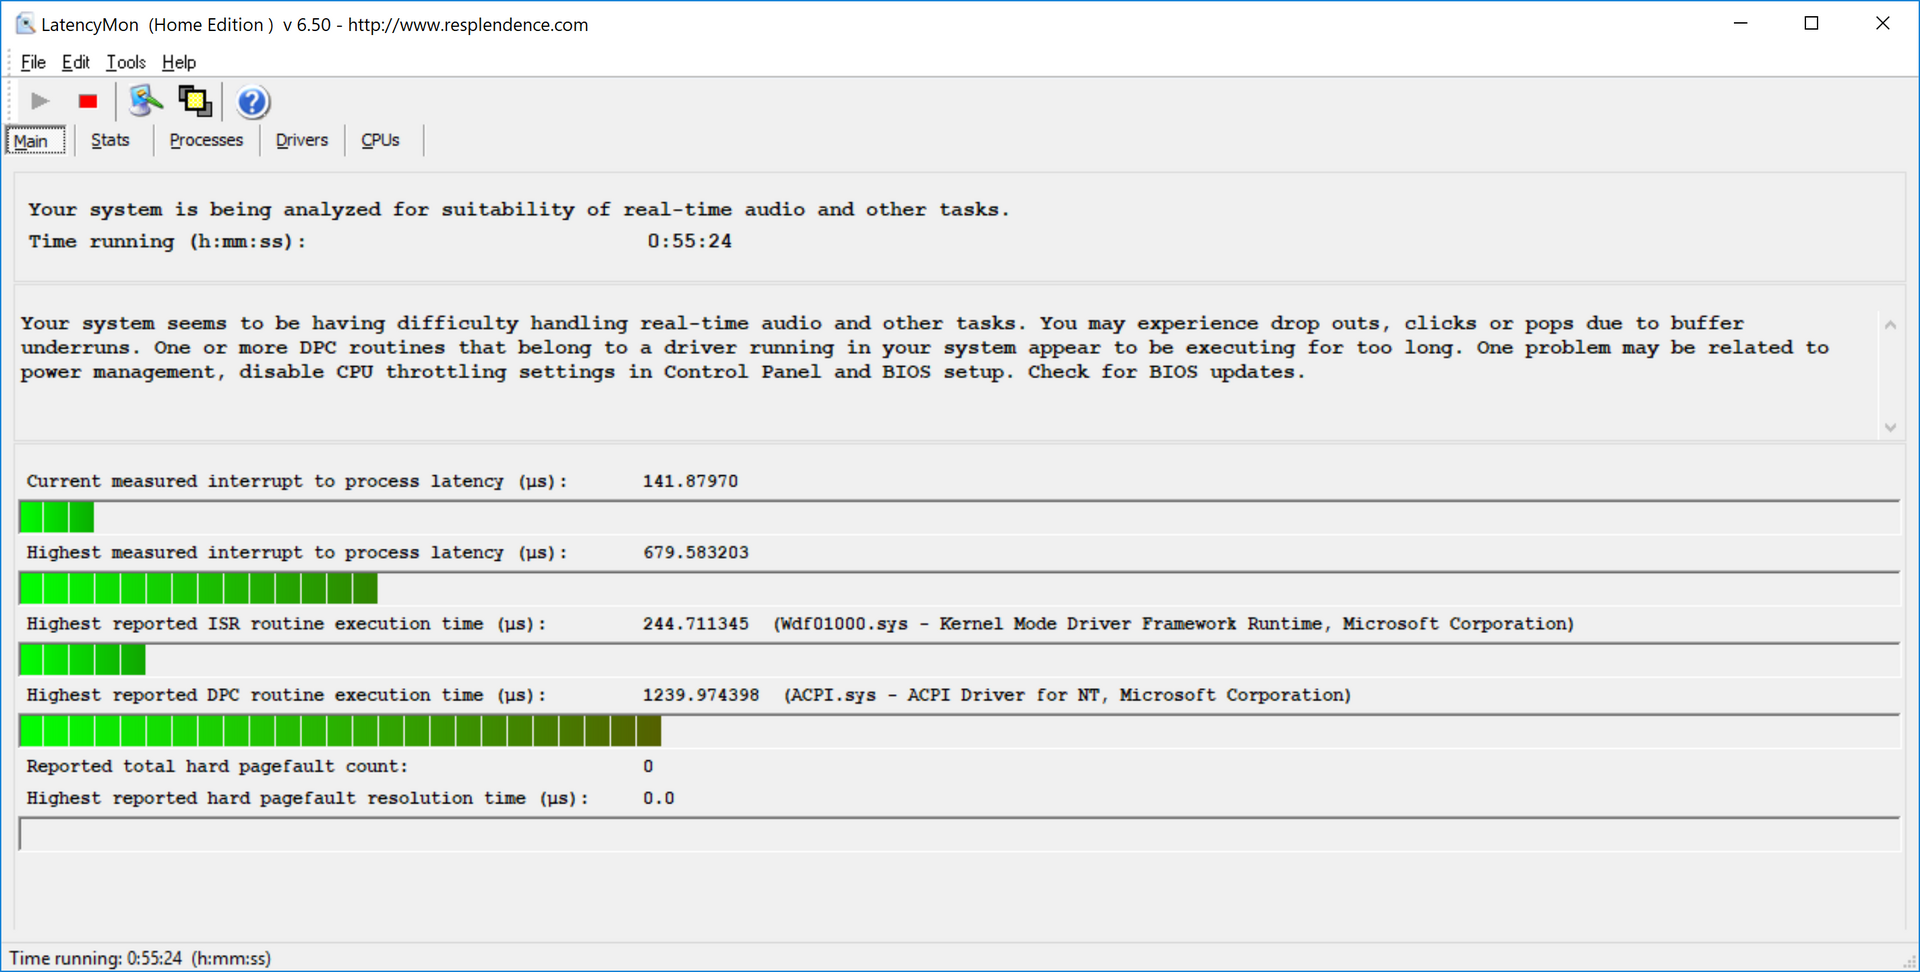Click the time running value 0:55:24
The image size is (1920, 972).
(x=689, y=241)
